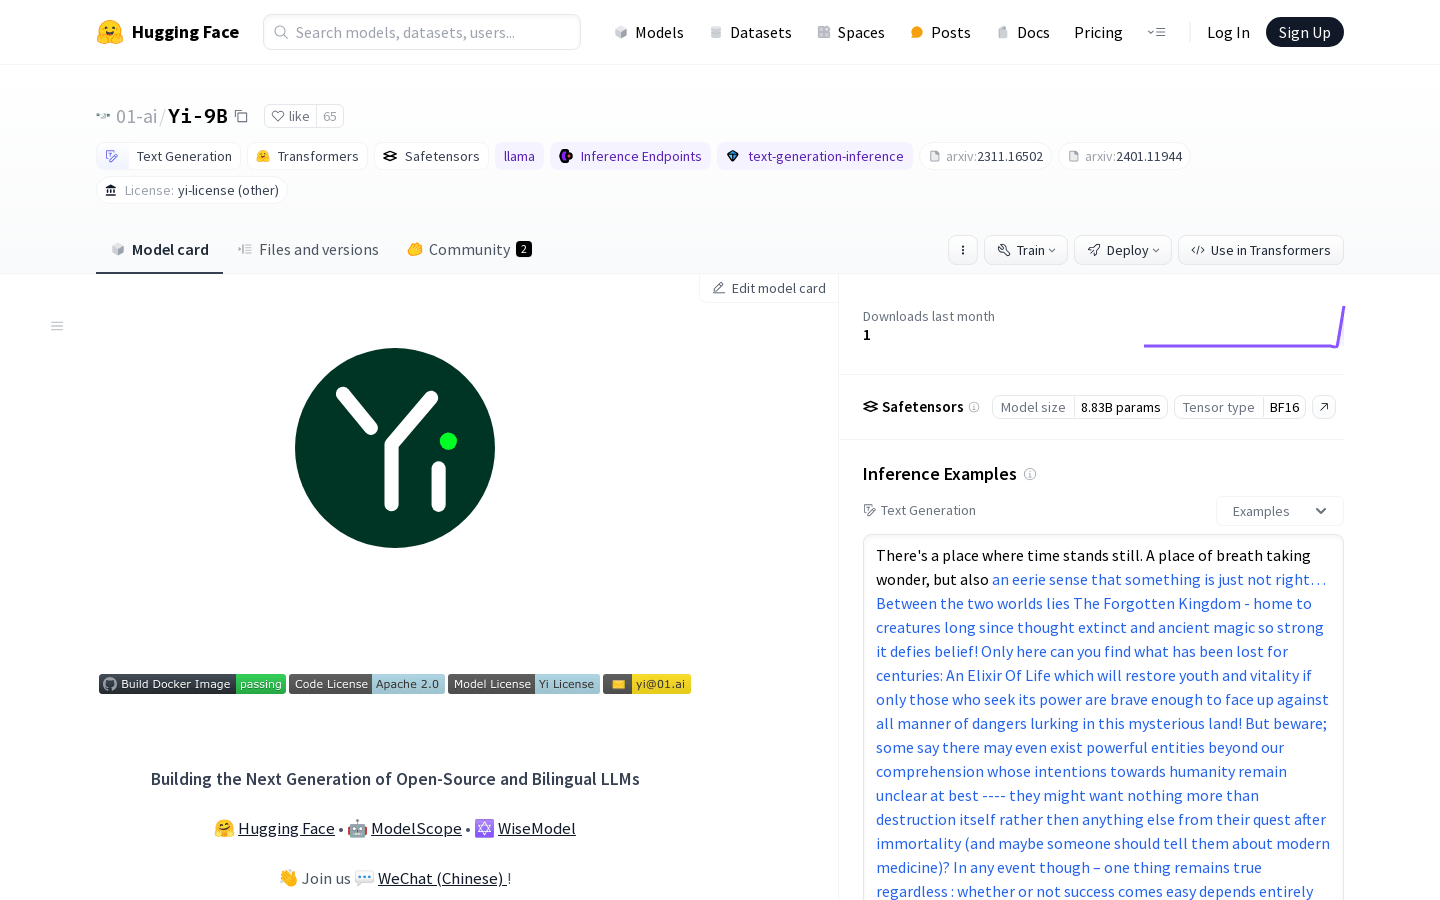This screenshot has width=1440, height=900.
Task: Like the Yi-9B model
Action: click(291, 116)
